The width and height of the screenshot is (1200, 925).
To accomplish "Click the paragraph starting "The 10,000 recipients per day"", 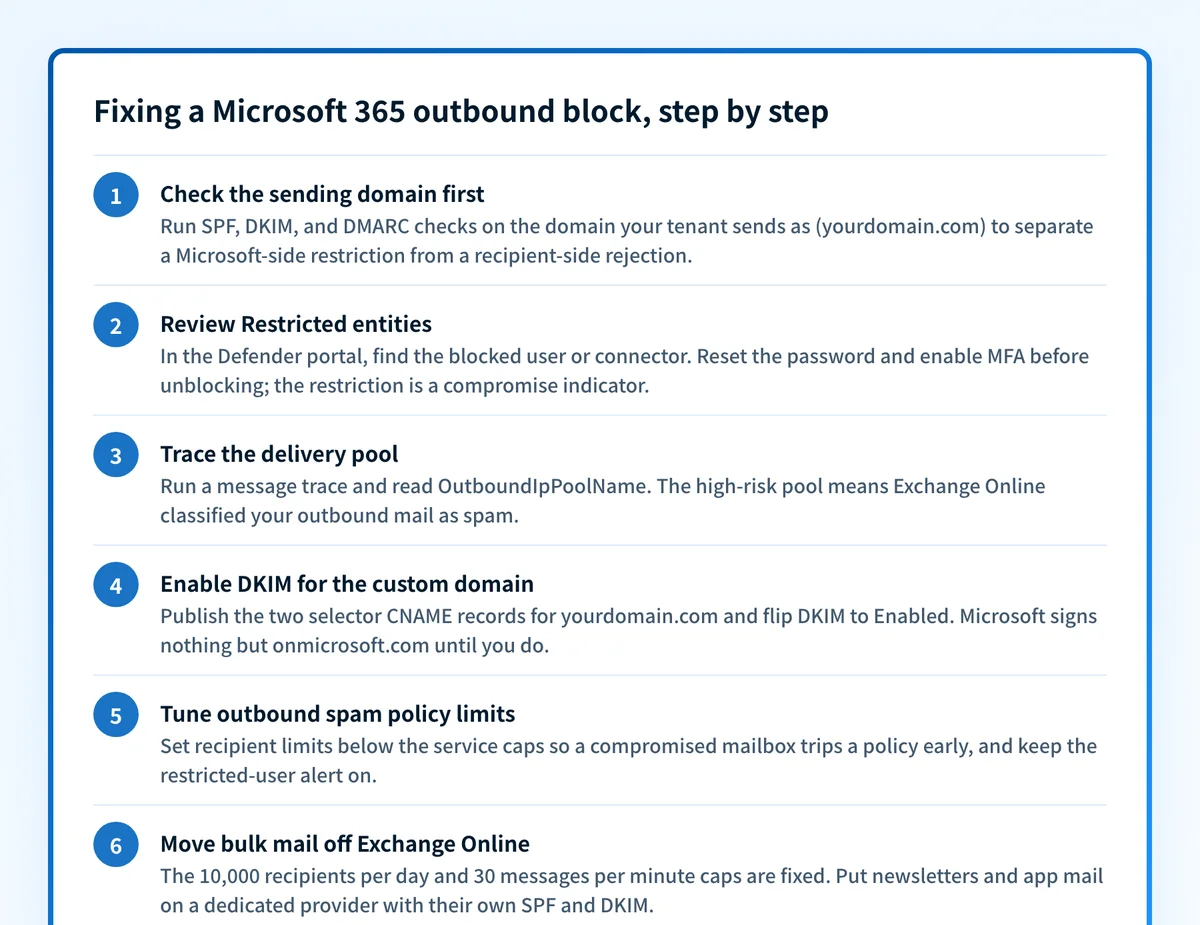I will (632, 891).
